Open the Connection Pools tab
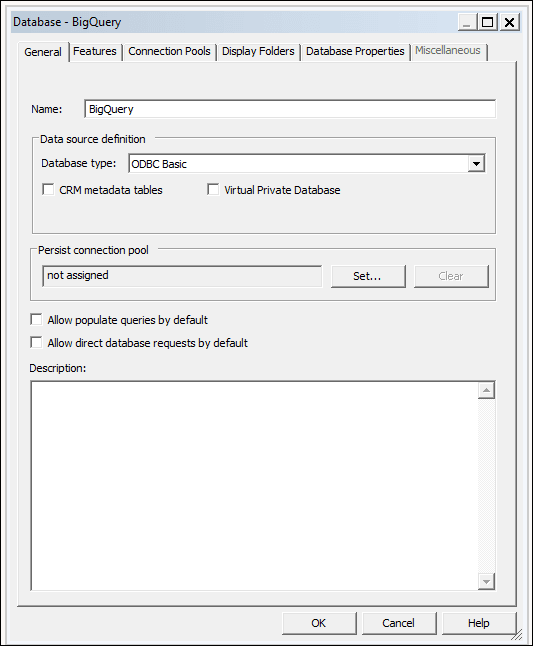 point(169,51)
